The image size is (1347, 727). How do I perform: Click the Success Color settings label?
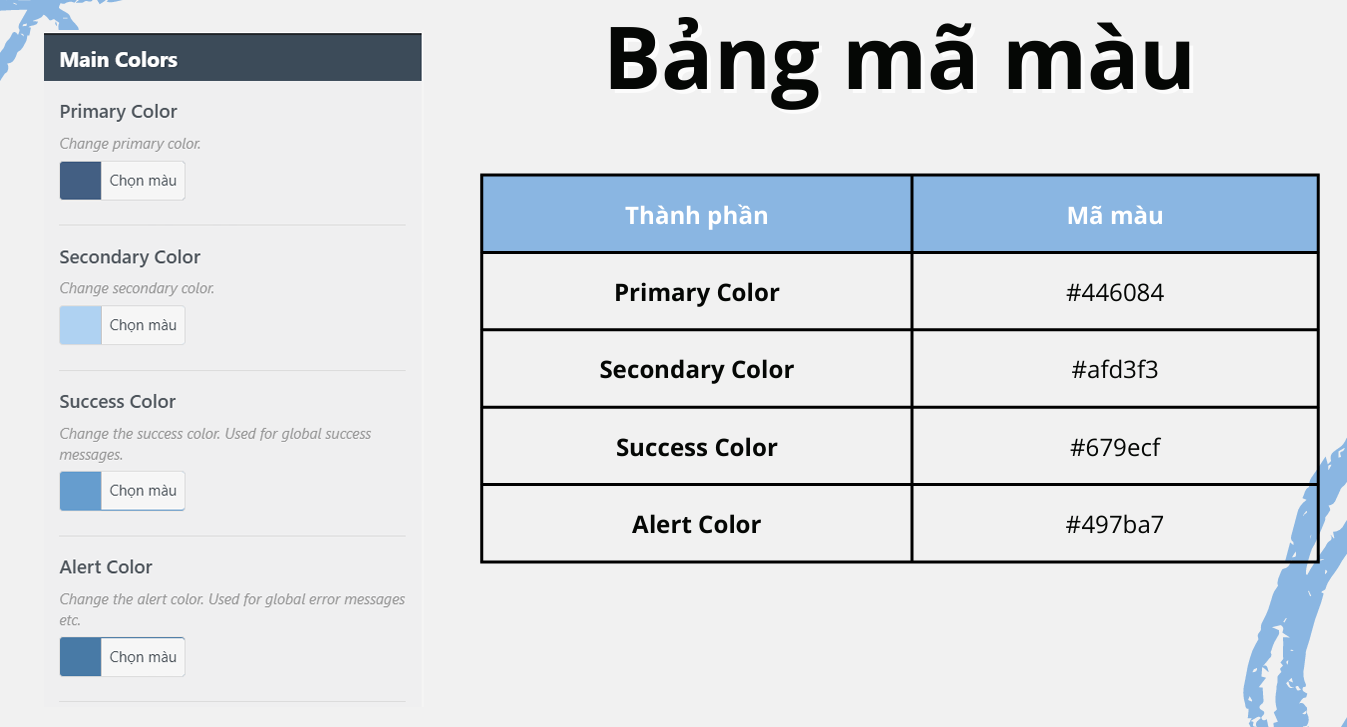[x=117, y=402]
